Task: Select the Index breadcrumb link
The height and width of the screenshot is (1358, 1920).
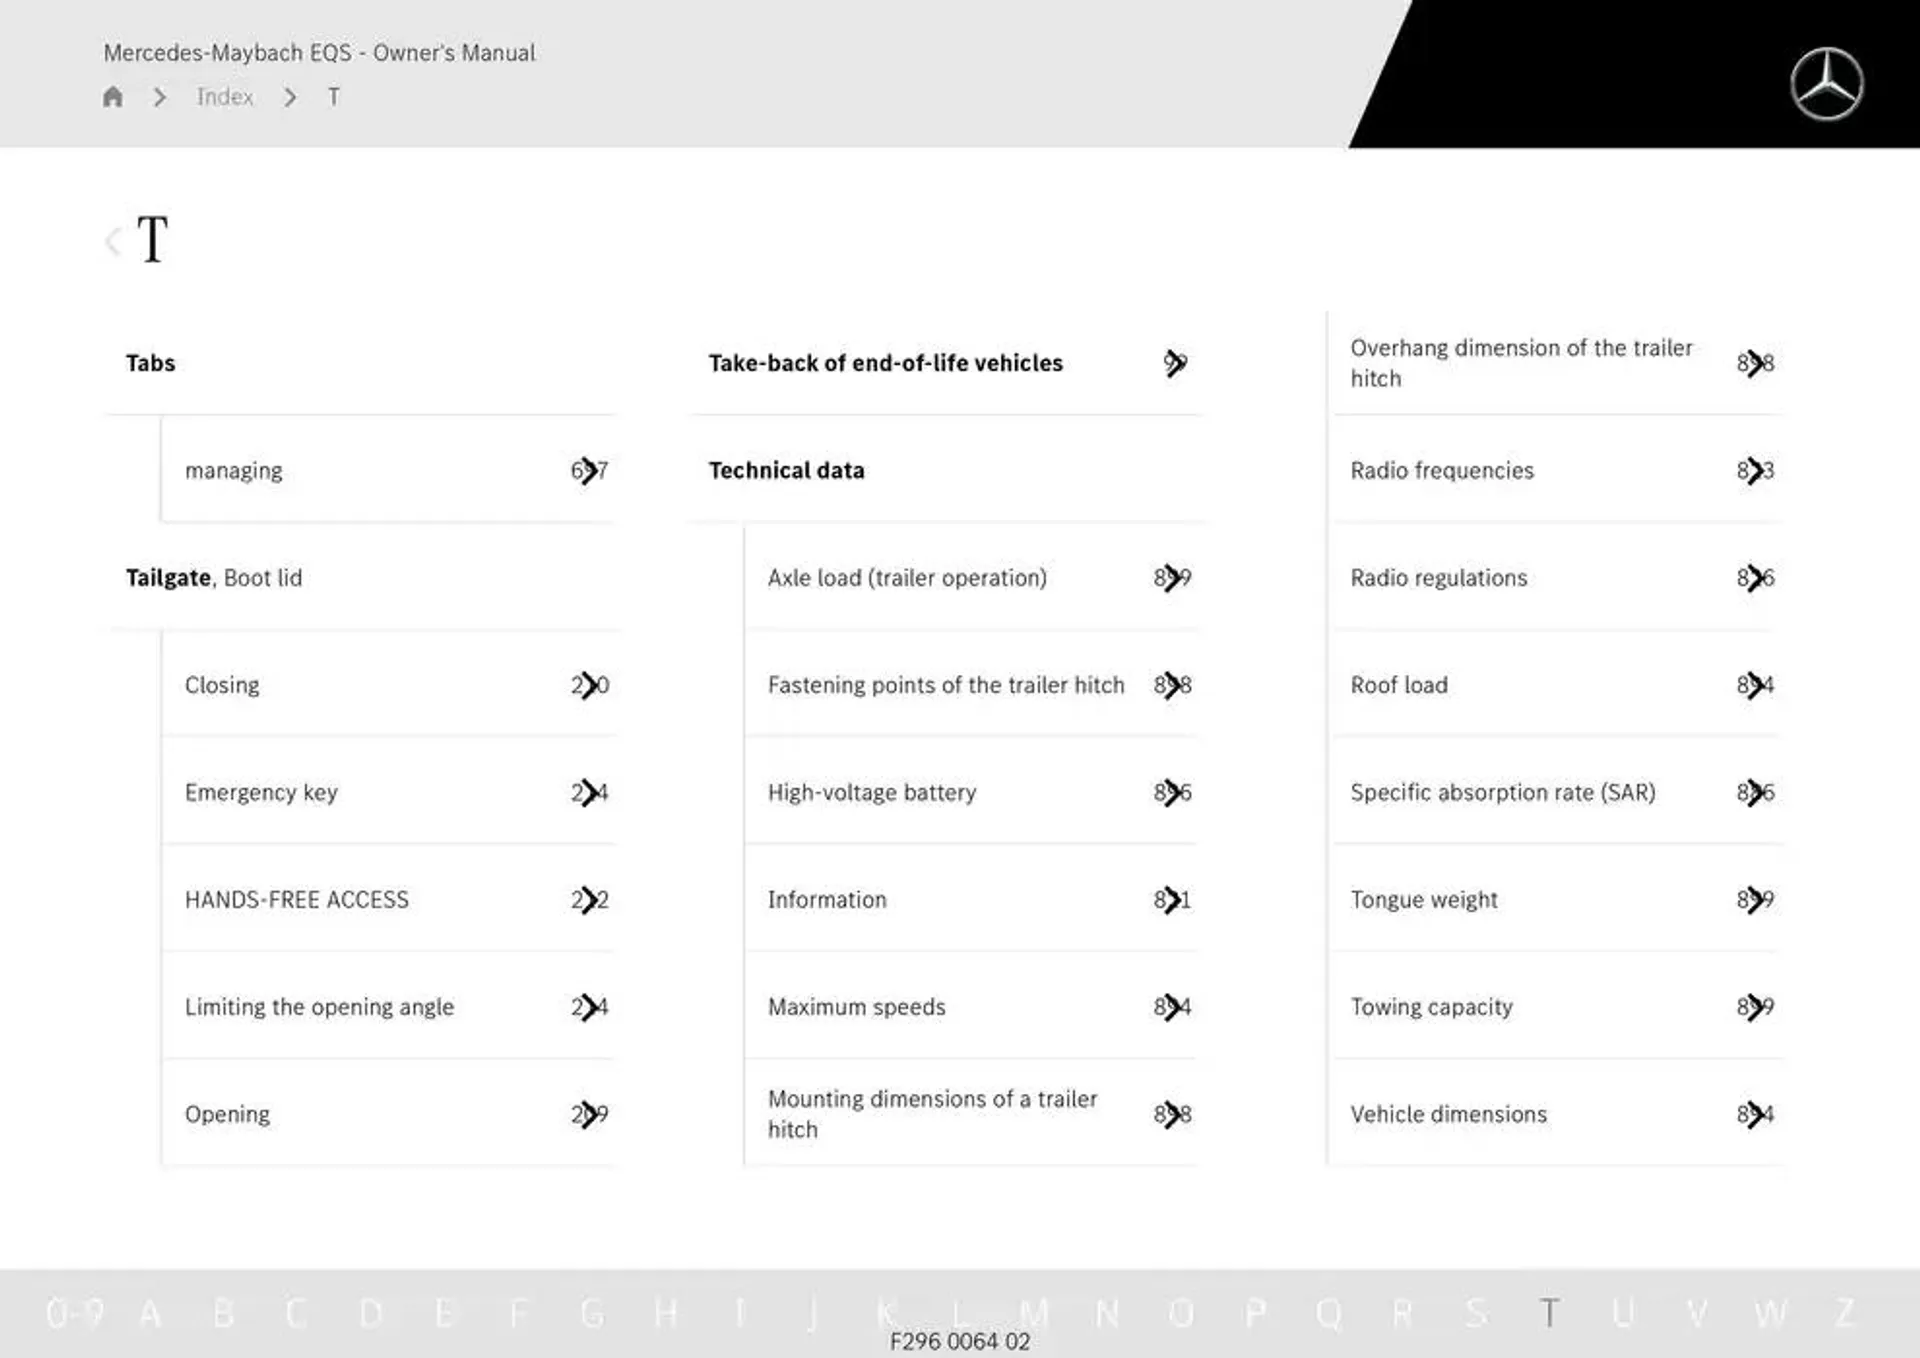Action: 225,97
